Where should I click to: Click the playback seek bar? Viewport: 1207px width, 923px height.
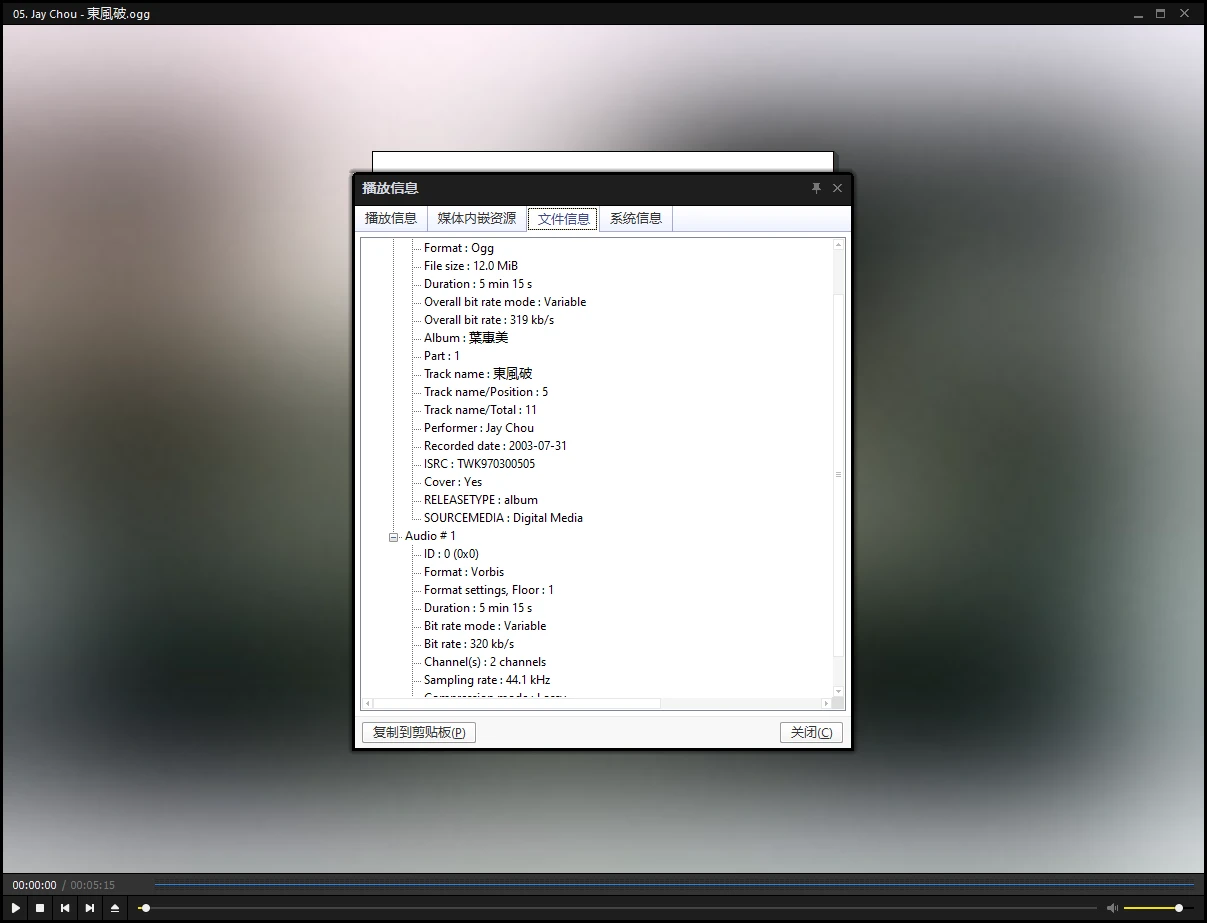click(x=618, y=908)
